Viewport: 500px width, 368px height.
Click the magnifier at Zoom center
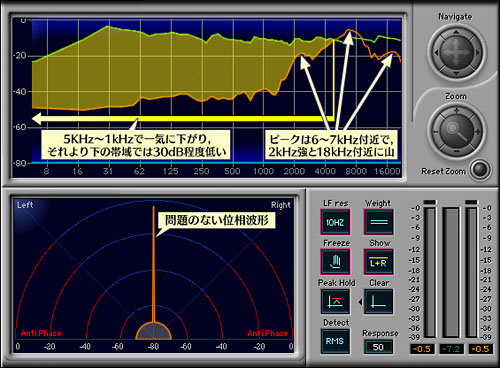coord(456,131)
